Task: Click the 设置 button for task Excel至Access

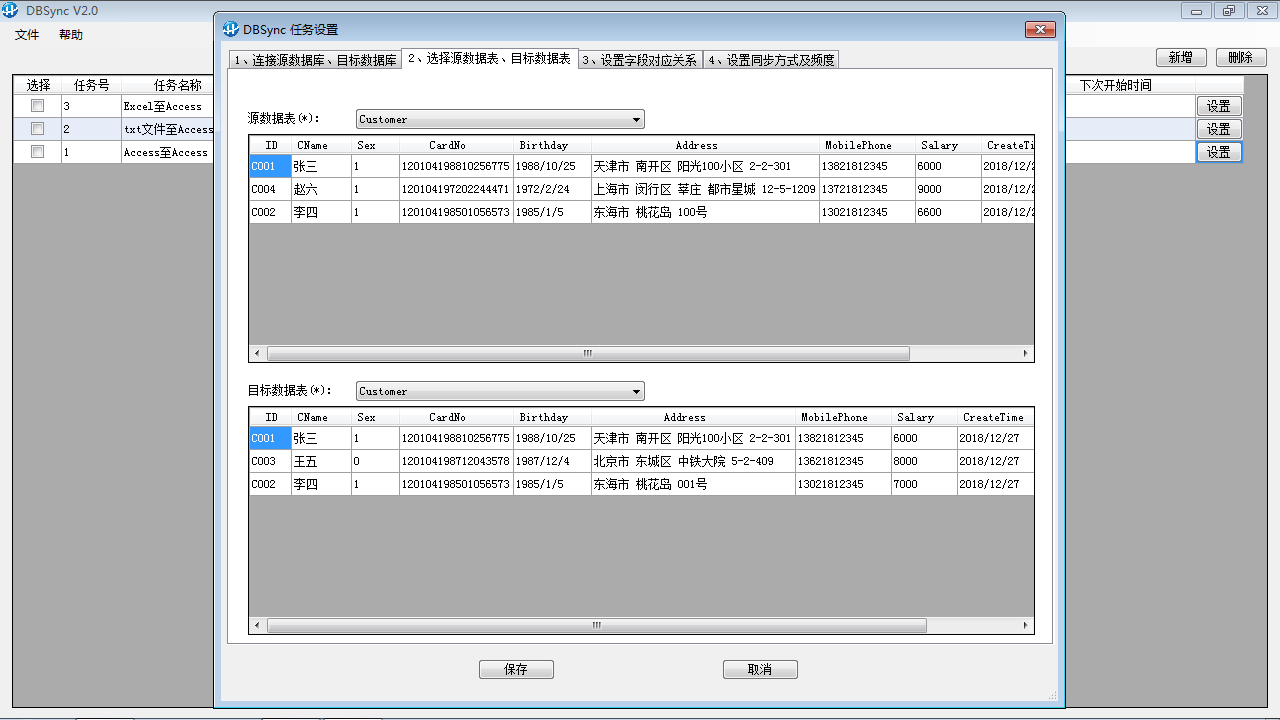Action: (x=1219, y=104)
